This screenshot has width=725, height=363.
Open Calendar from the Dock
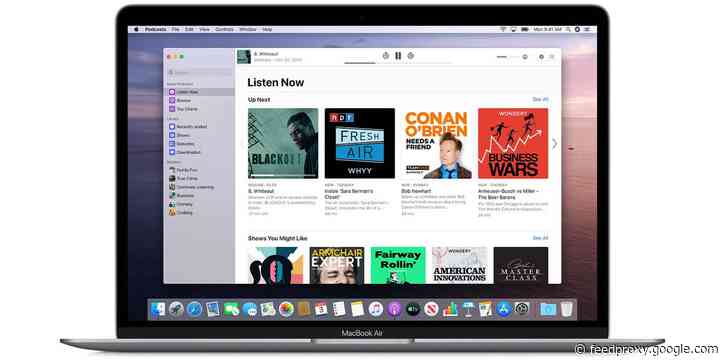pyautogui.click(x=321, y=309)
